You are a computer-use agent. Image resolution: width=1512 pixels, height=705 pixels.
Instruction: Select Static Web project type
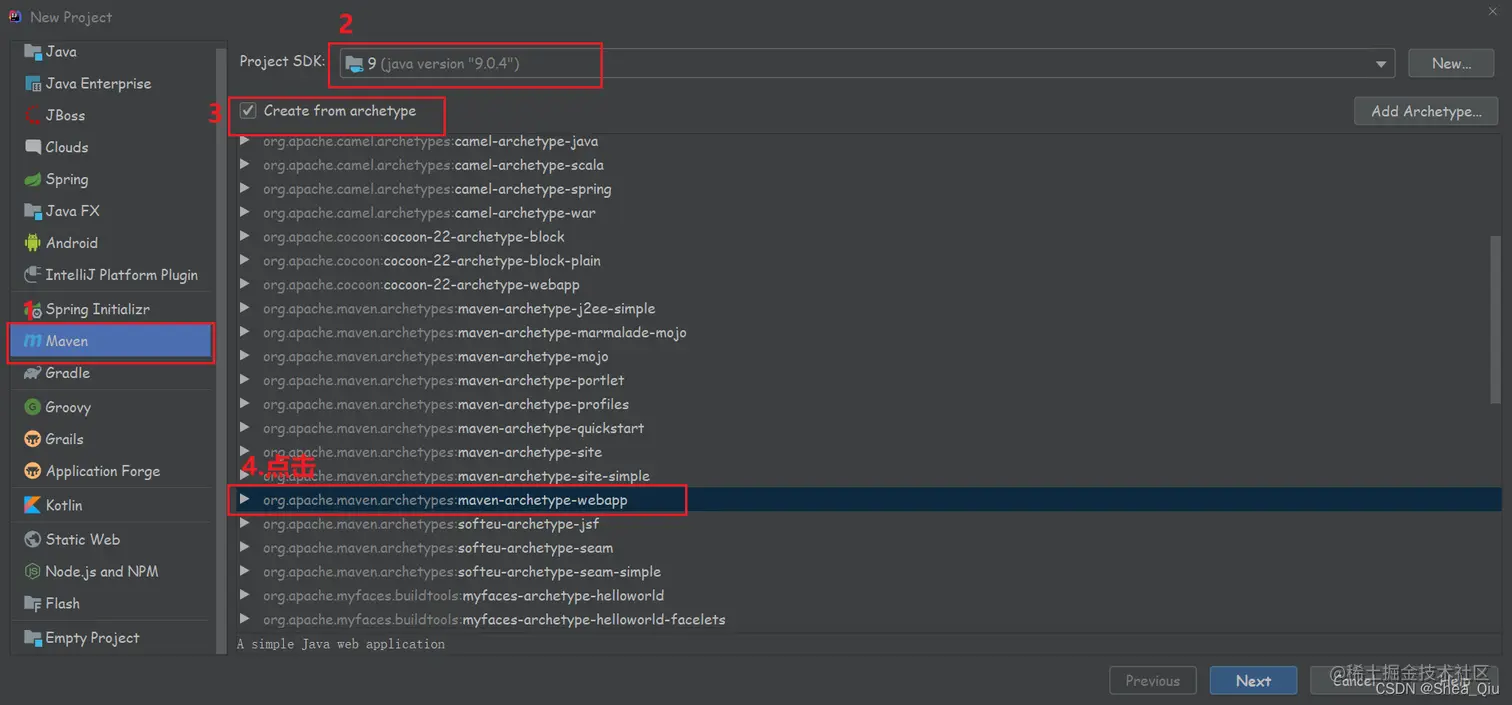click(x=112, y=540)
